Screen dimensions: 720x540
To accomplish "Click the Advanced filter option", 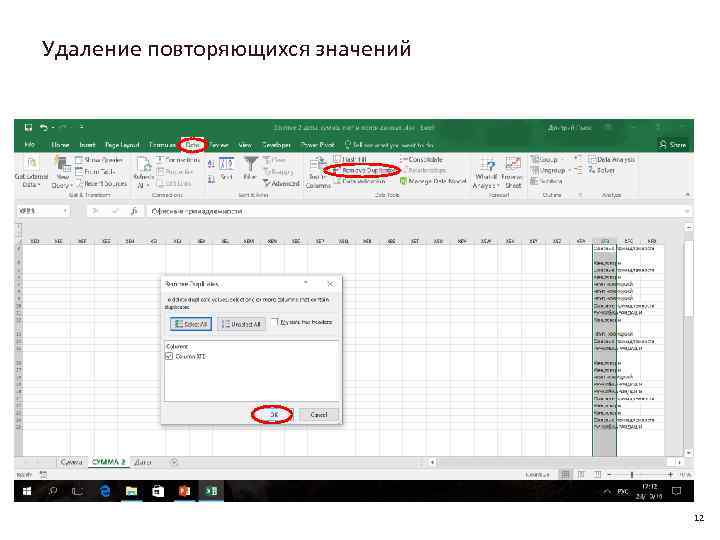I will point(281,183).
